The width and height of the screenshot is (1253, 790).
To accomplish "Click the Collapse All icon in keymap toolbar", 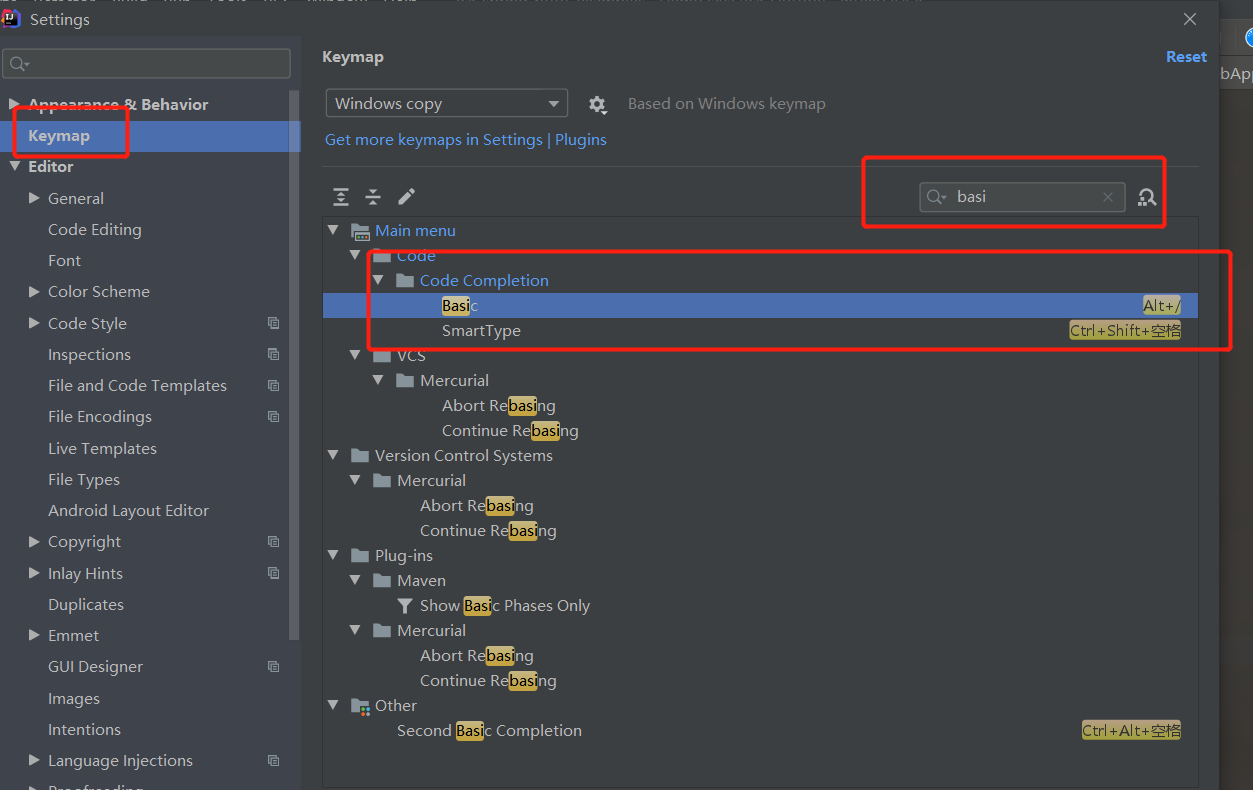I will pos(373,197).
